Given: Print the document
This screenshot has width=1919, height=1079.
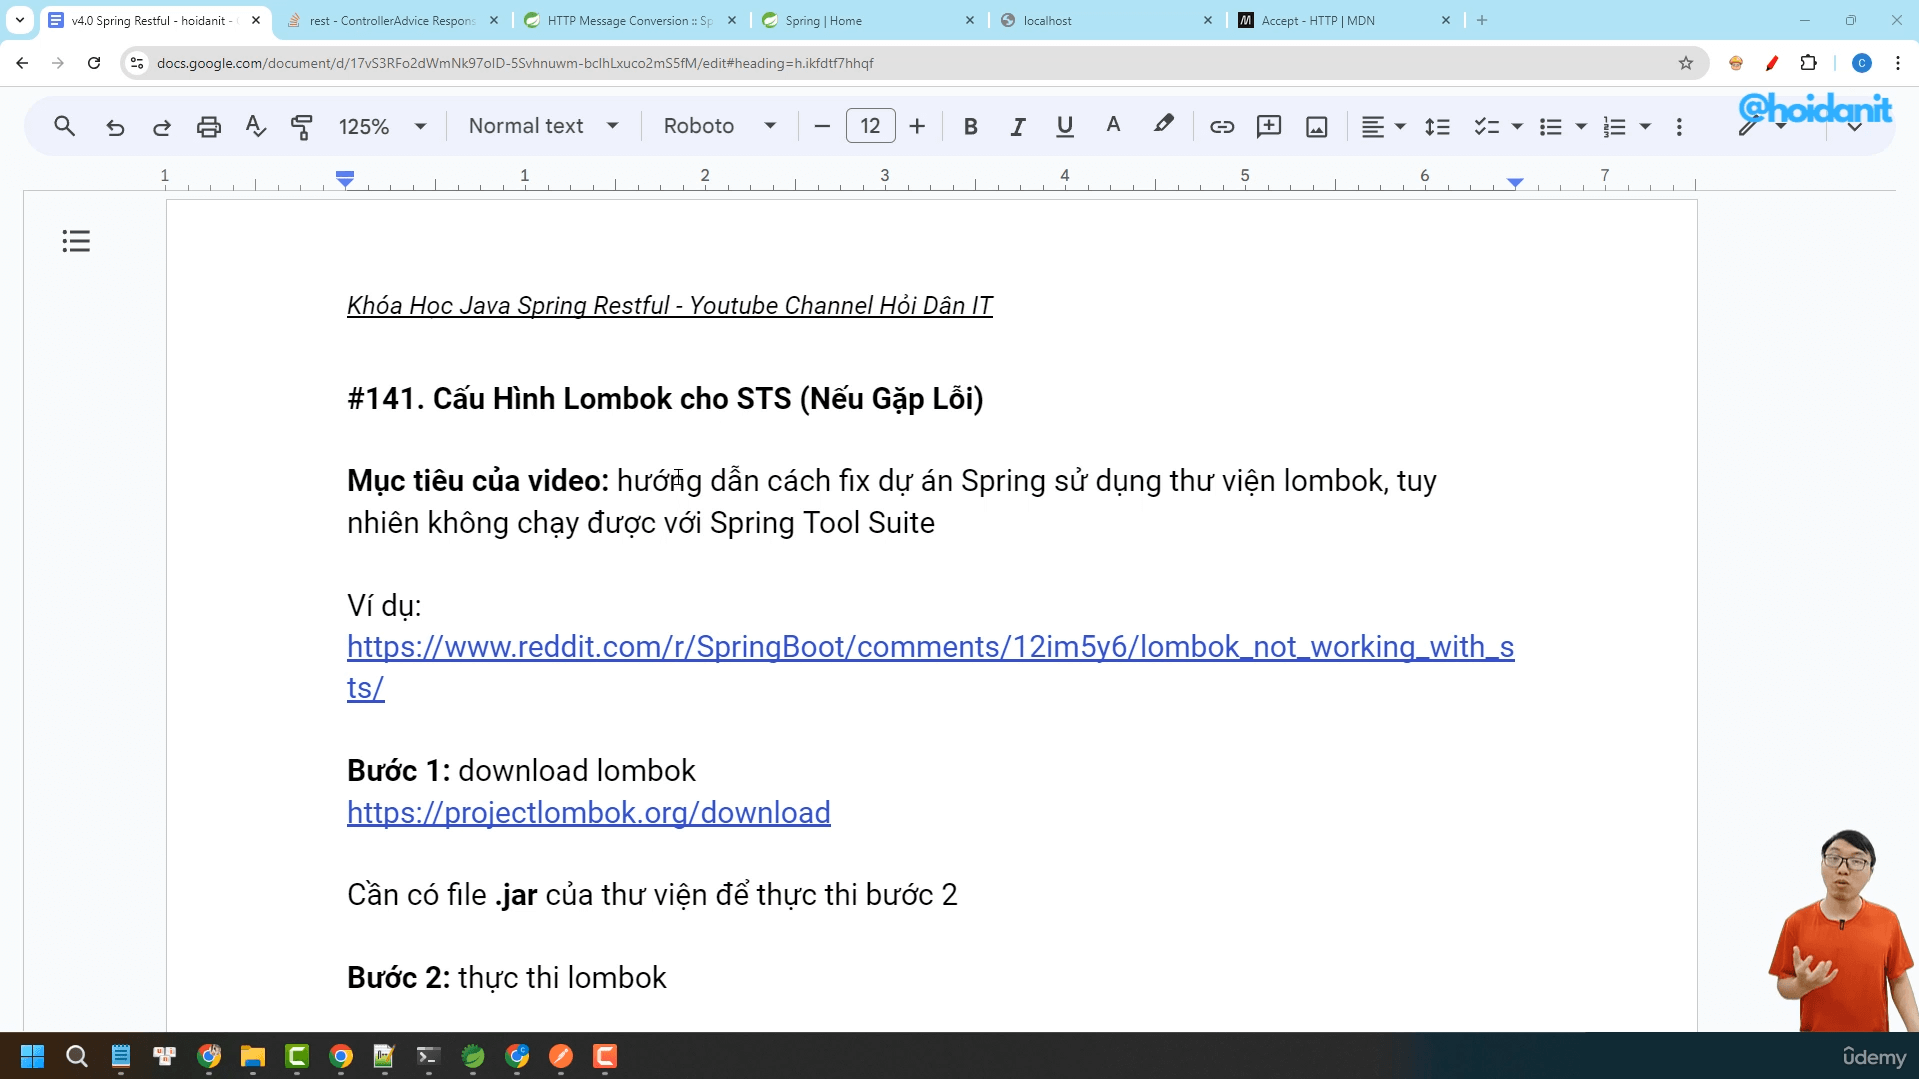Looking at the screenshot, I should (209, 127).
